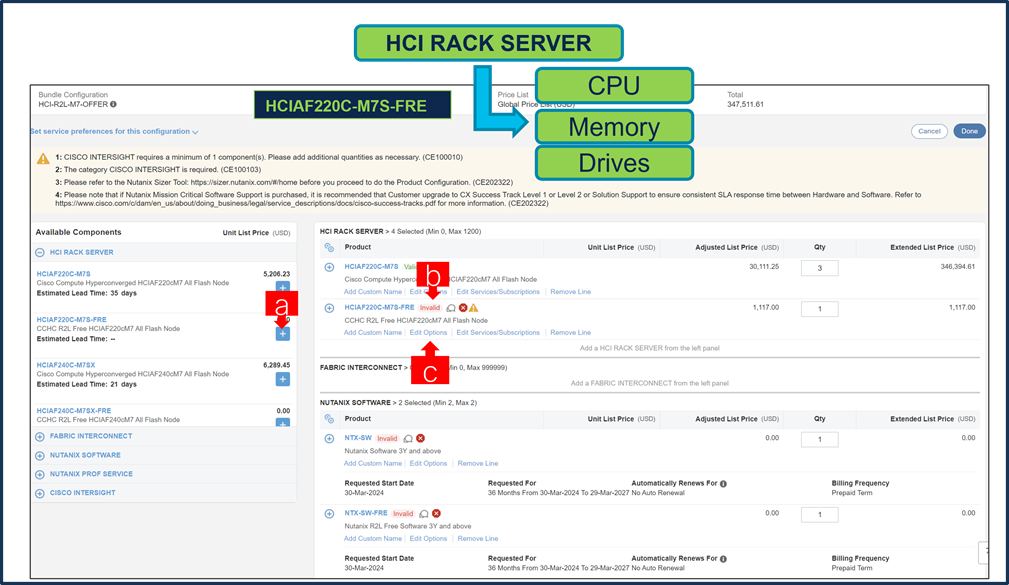Click red error icon on NTX-SW-FRE row

436,514
